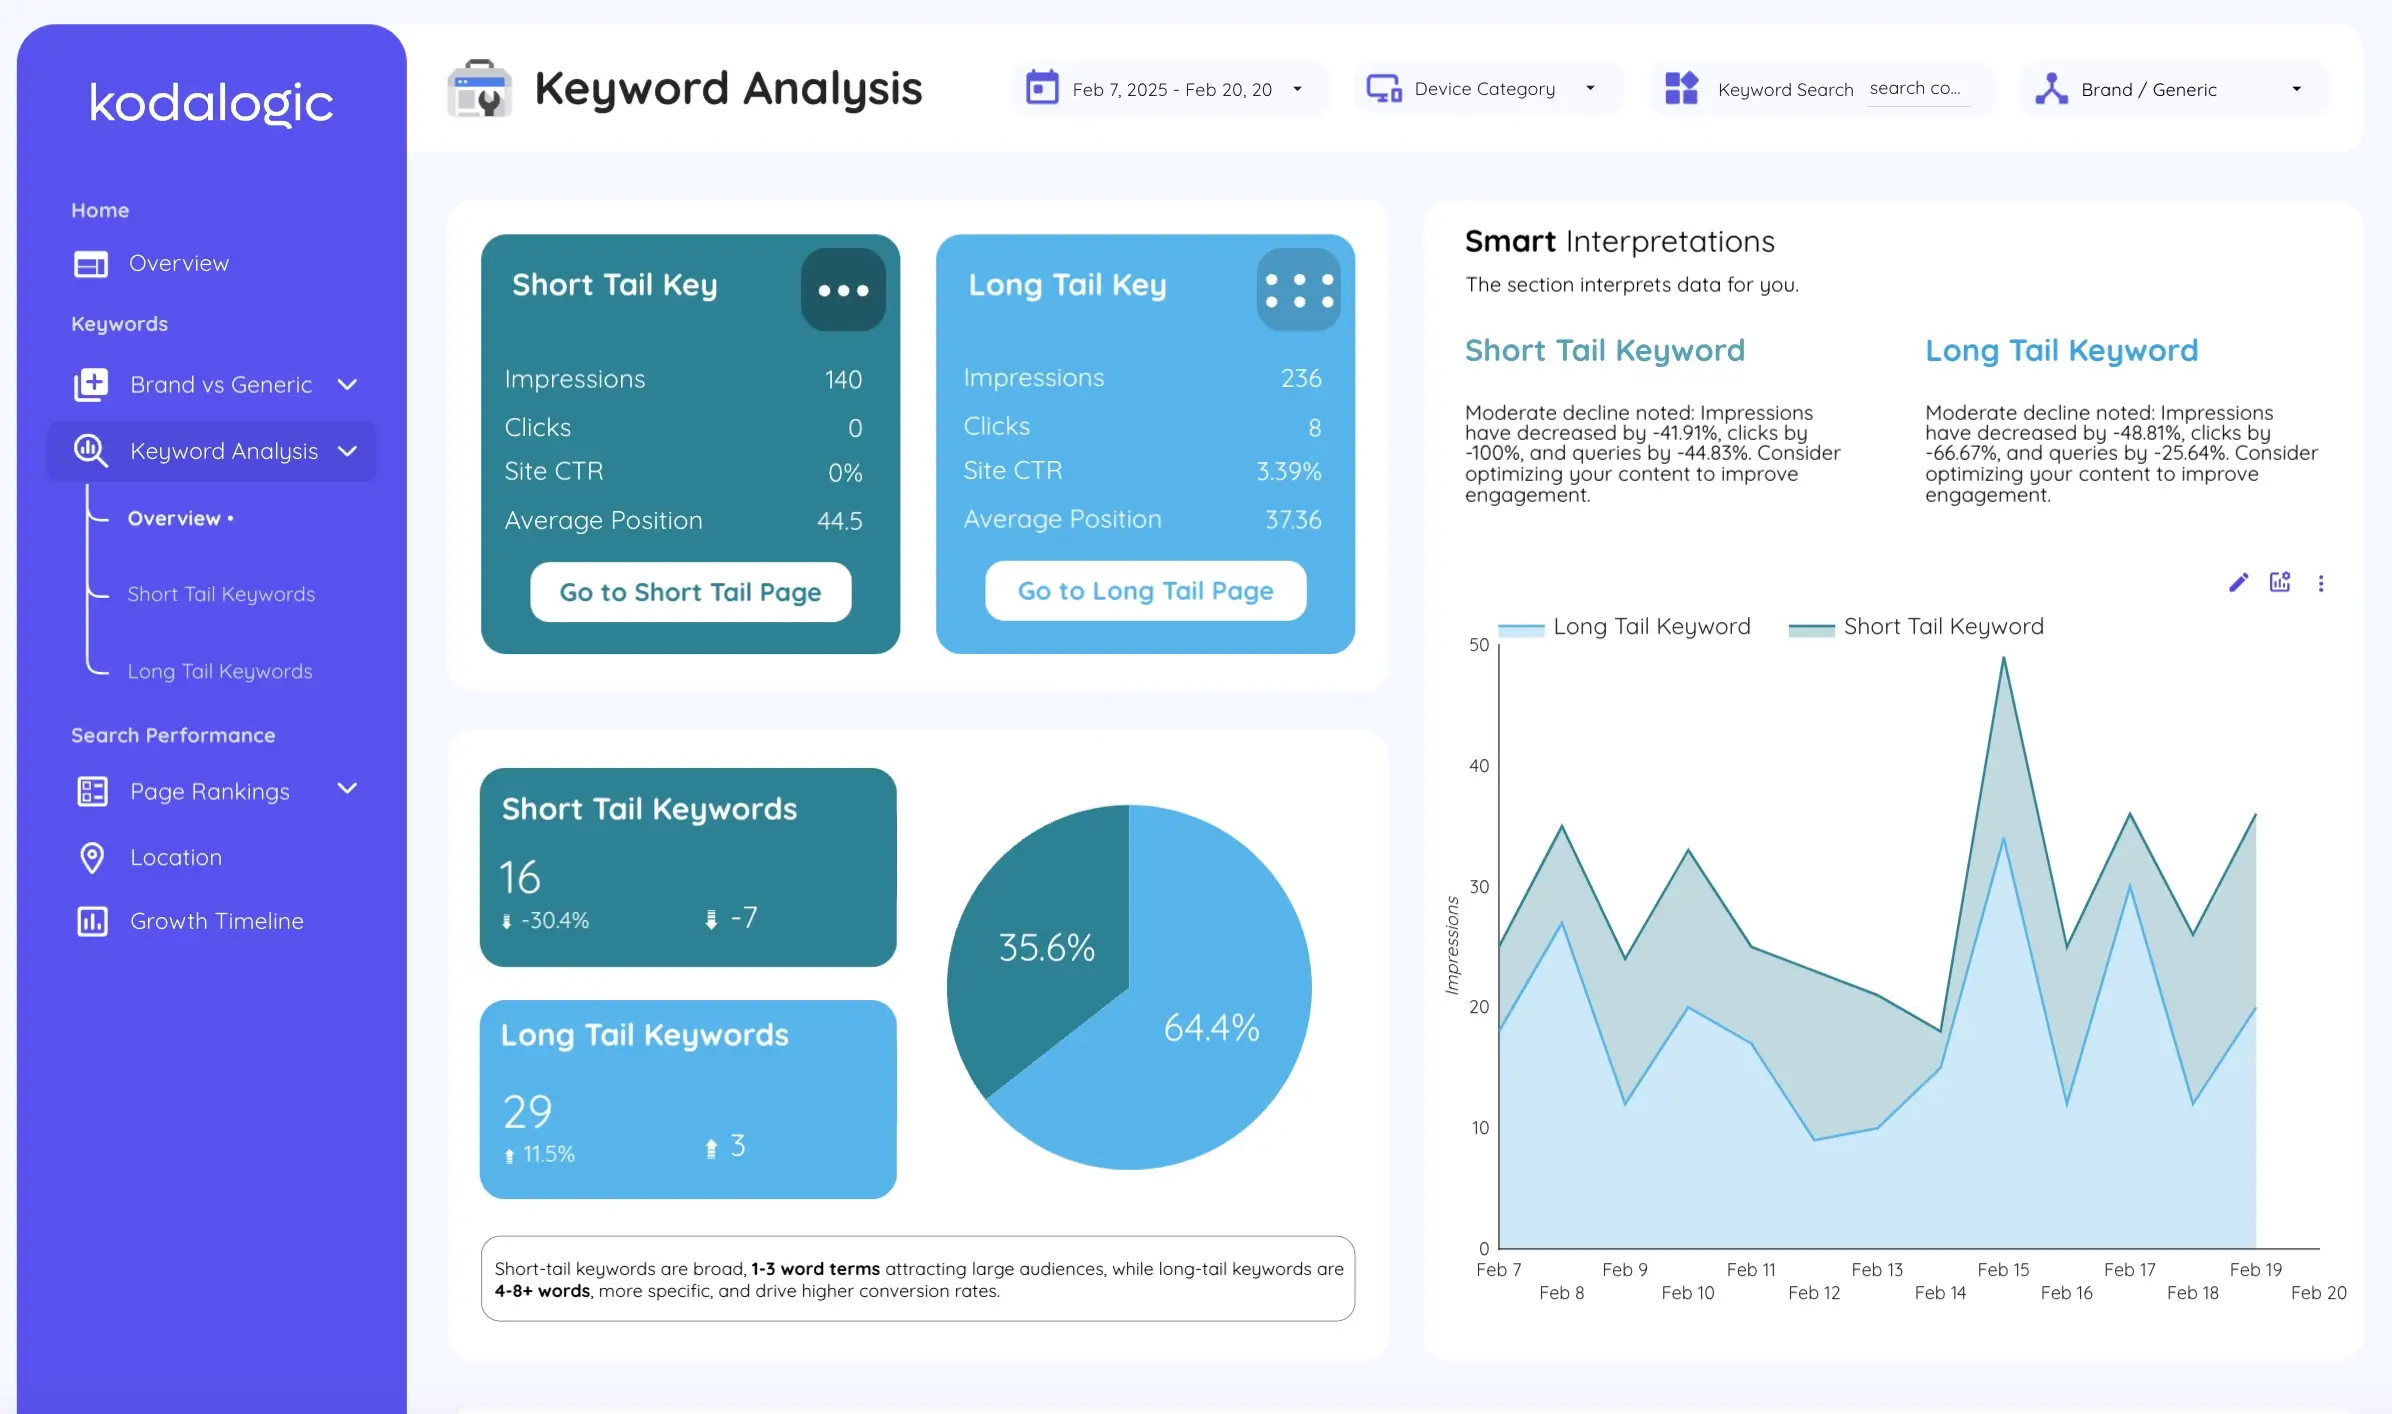Open the Brand / Generic dropdown
2392x1414 pixels.
(2296, 89)
